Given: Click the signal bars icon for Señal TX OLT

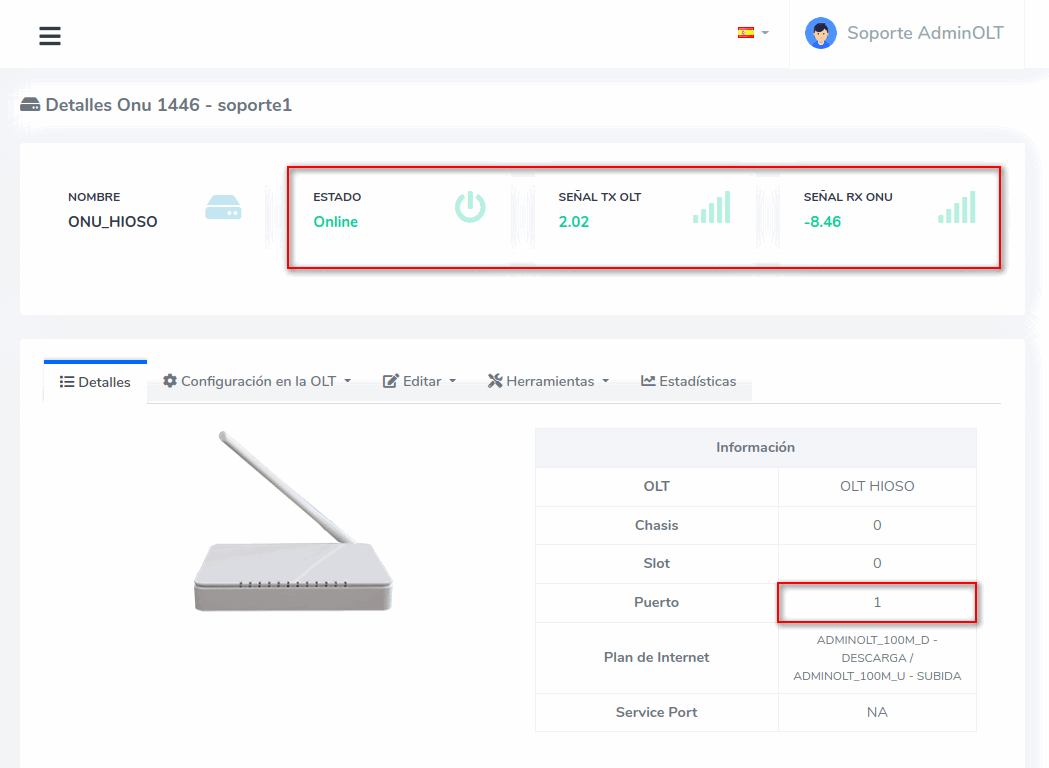Looking at the screenshot, I should tap(712, 207).
